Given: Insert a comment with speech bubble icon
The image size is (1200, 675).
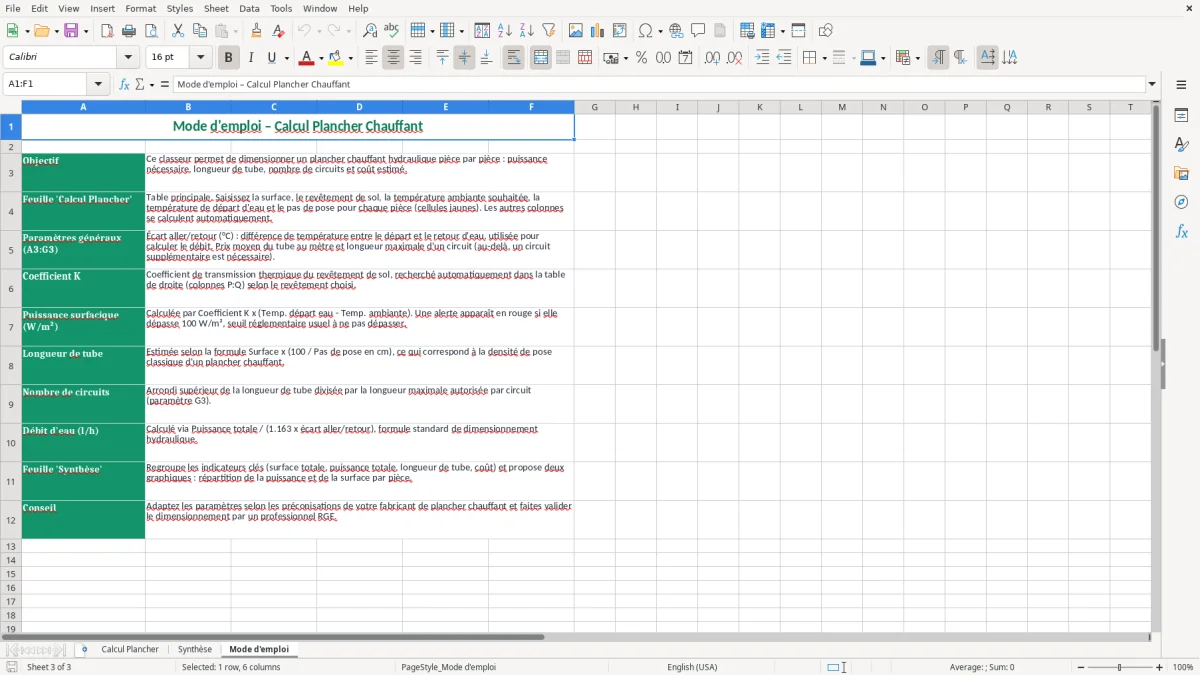Looking at the screenshot, I should click(x=698, y=31).
